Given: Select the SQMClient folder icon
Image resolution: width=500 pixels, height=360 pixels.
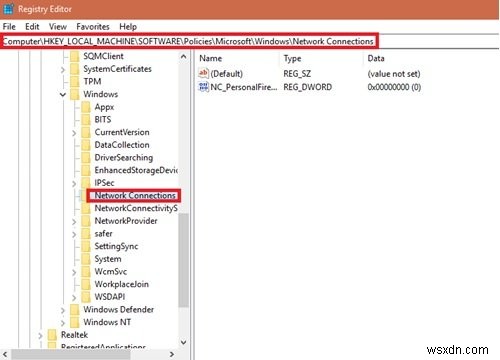Looking at the screenshot, I should point(75,56).
